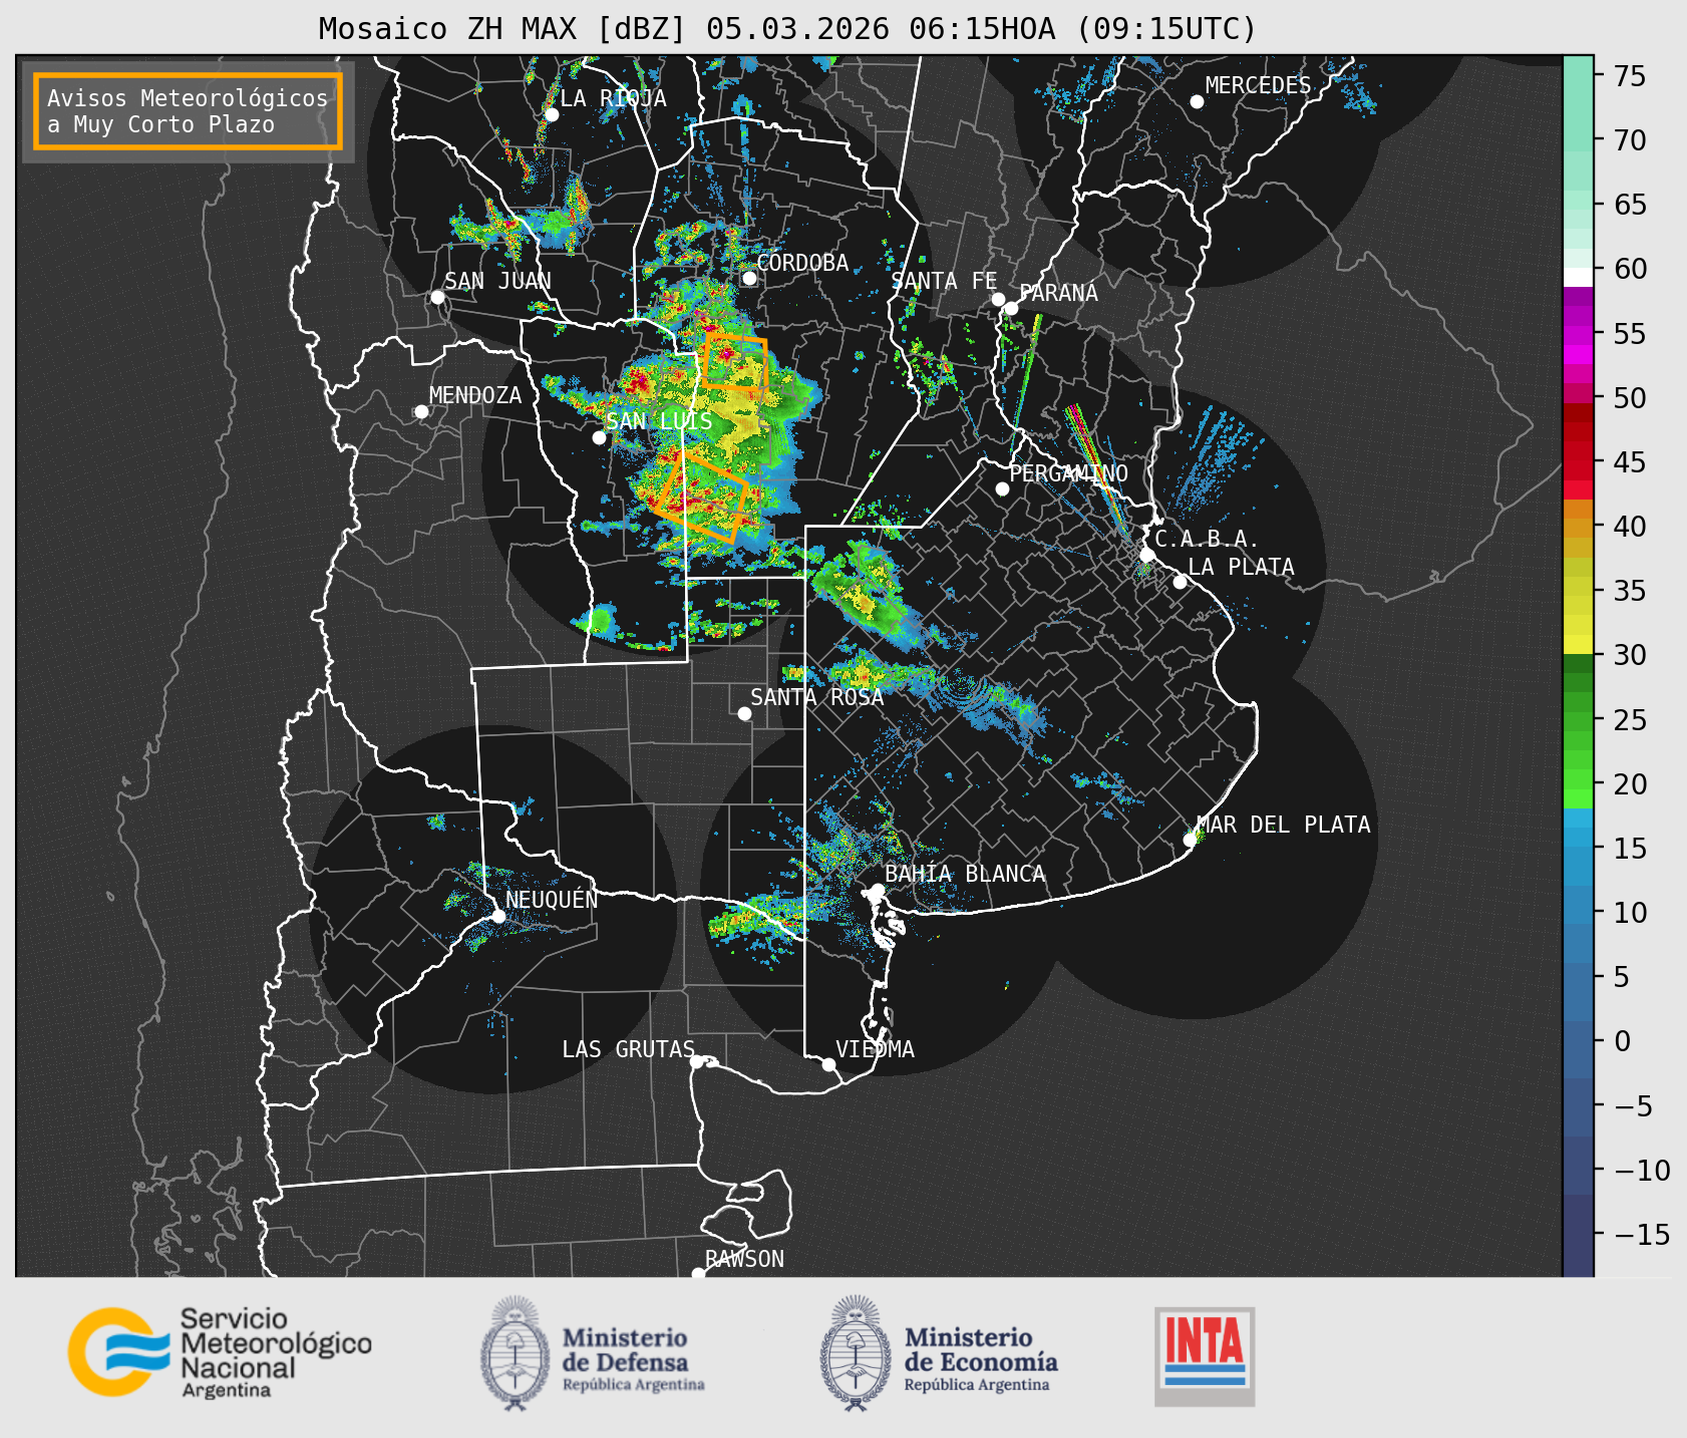Click the Viedma city marker dot
This screenshot has height=1438, width=1687.
click(x=829, y=1064)
